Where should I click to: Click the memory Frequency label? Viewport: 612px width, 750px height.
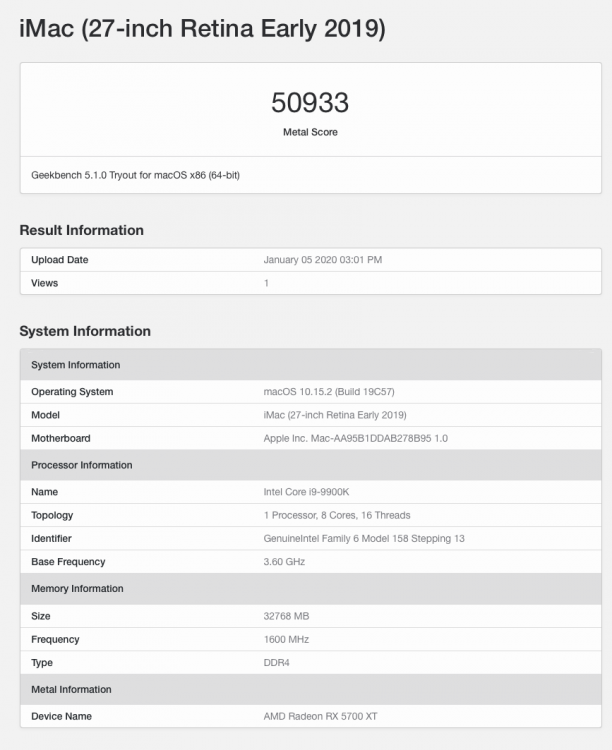click(x=56, y=640)
